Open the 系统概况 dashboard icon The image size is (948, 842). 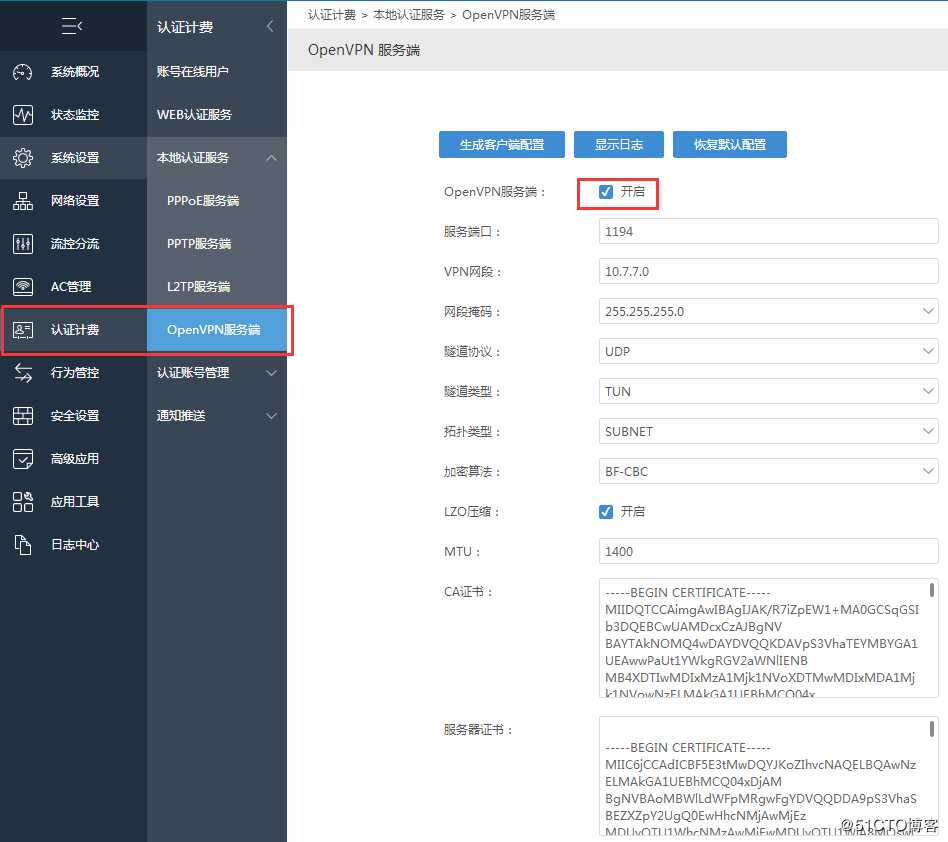click(x=23, y=72)
